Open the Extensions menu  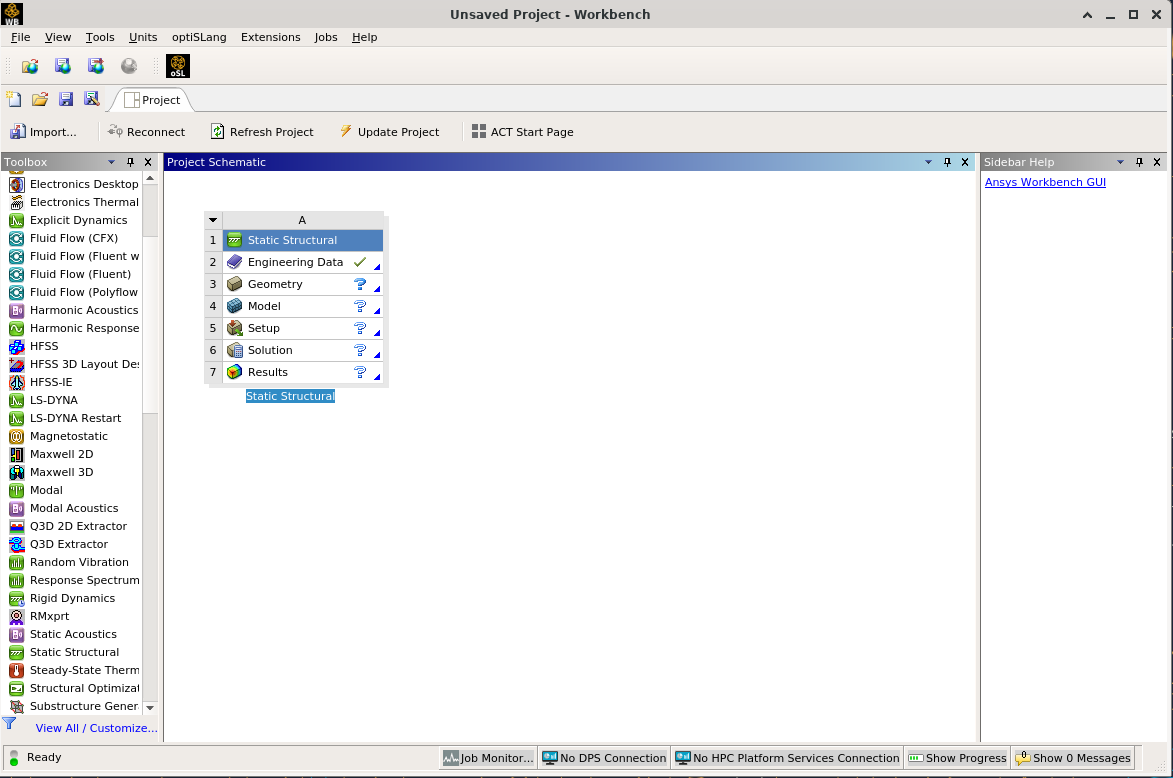[x=270, y=37]
